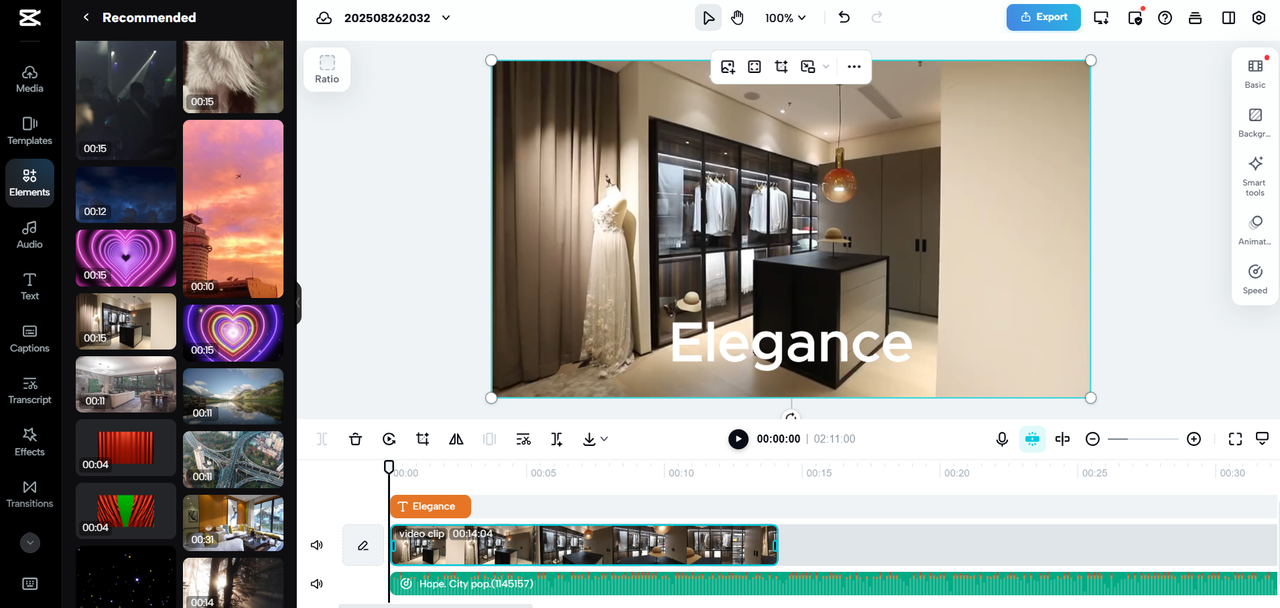Switch to the Audio tab
The image size is (1280, 608).
pos(30,234)
